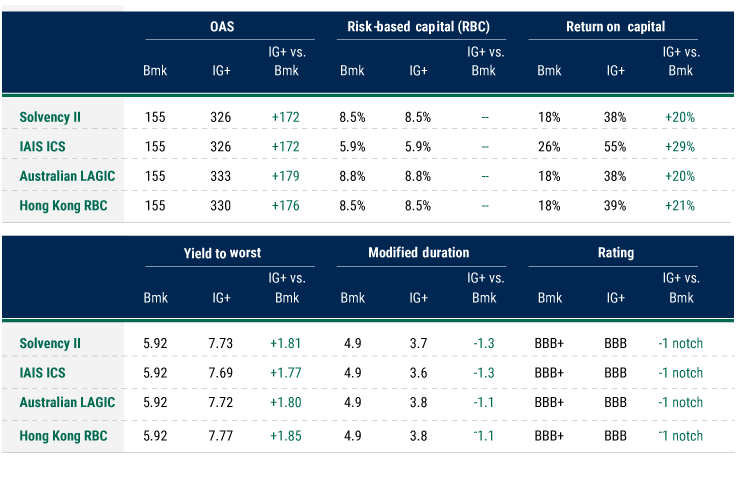Click the 333 OAS value for Australian LAGIC
This screenshot has width=737, height=480.
click(221, 176)
